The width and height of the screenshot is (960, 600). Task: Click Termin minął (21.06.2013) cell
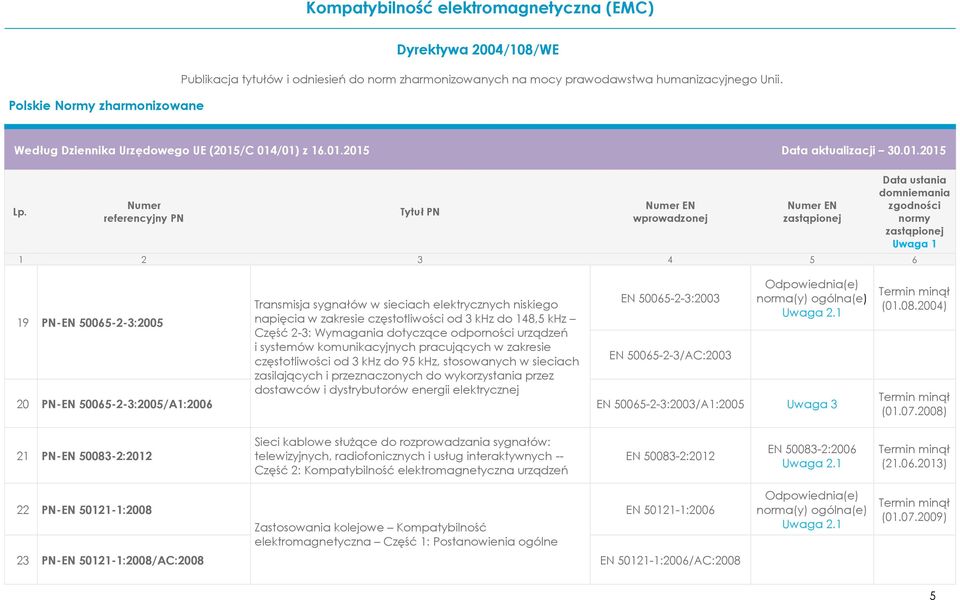[914, 456]
